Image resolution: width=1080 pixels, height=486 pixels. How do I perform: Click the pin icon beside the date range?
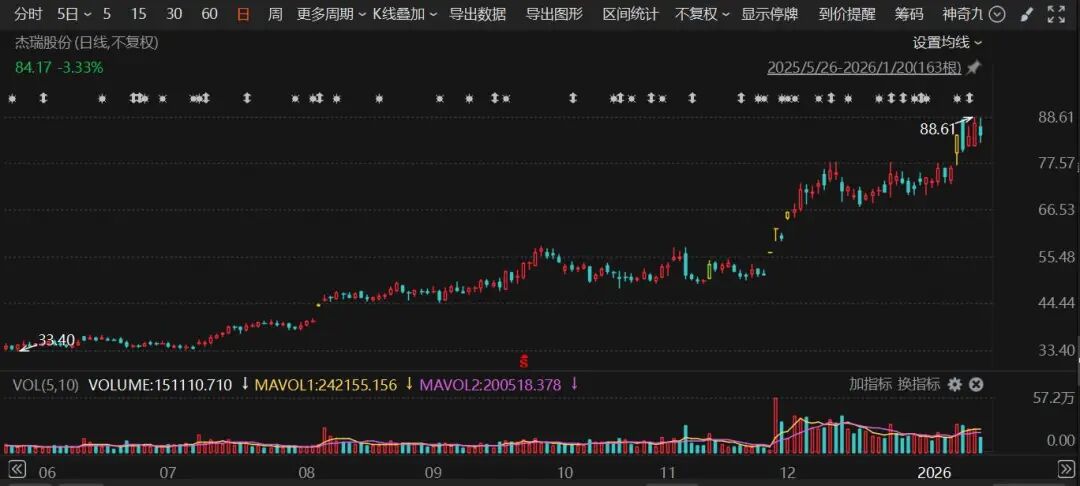pos(973,68)
